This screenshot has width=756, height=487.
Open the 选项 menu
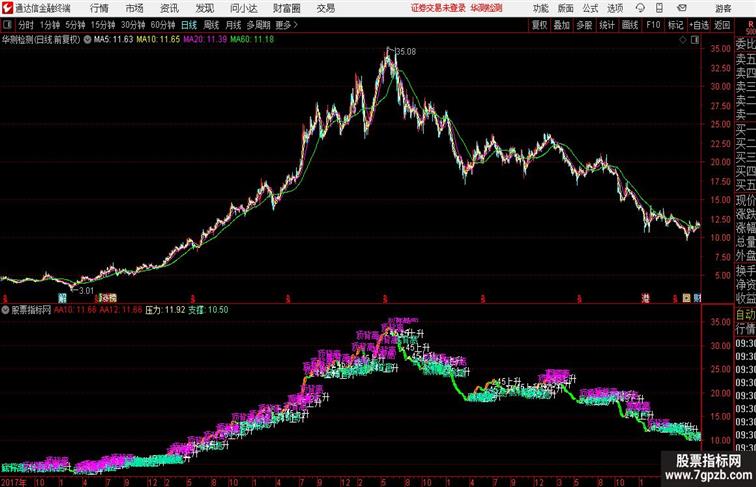click(615, 8)
